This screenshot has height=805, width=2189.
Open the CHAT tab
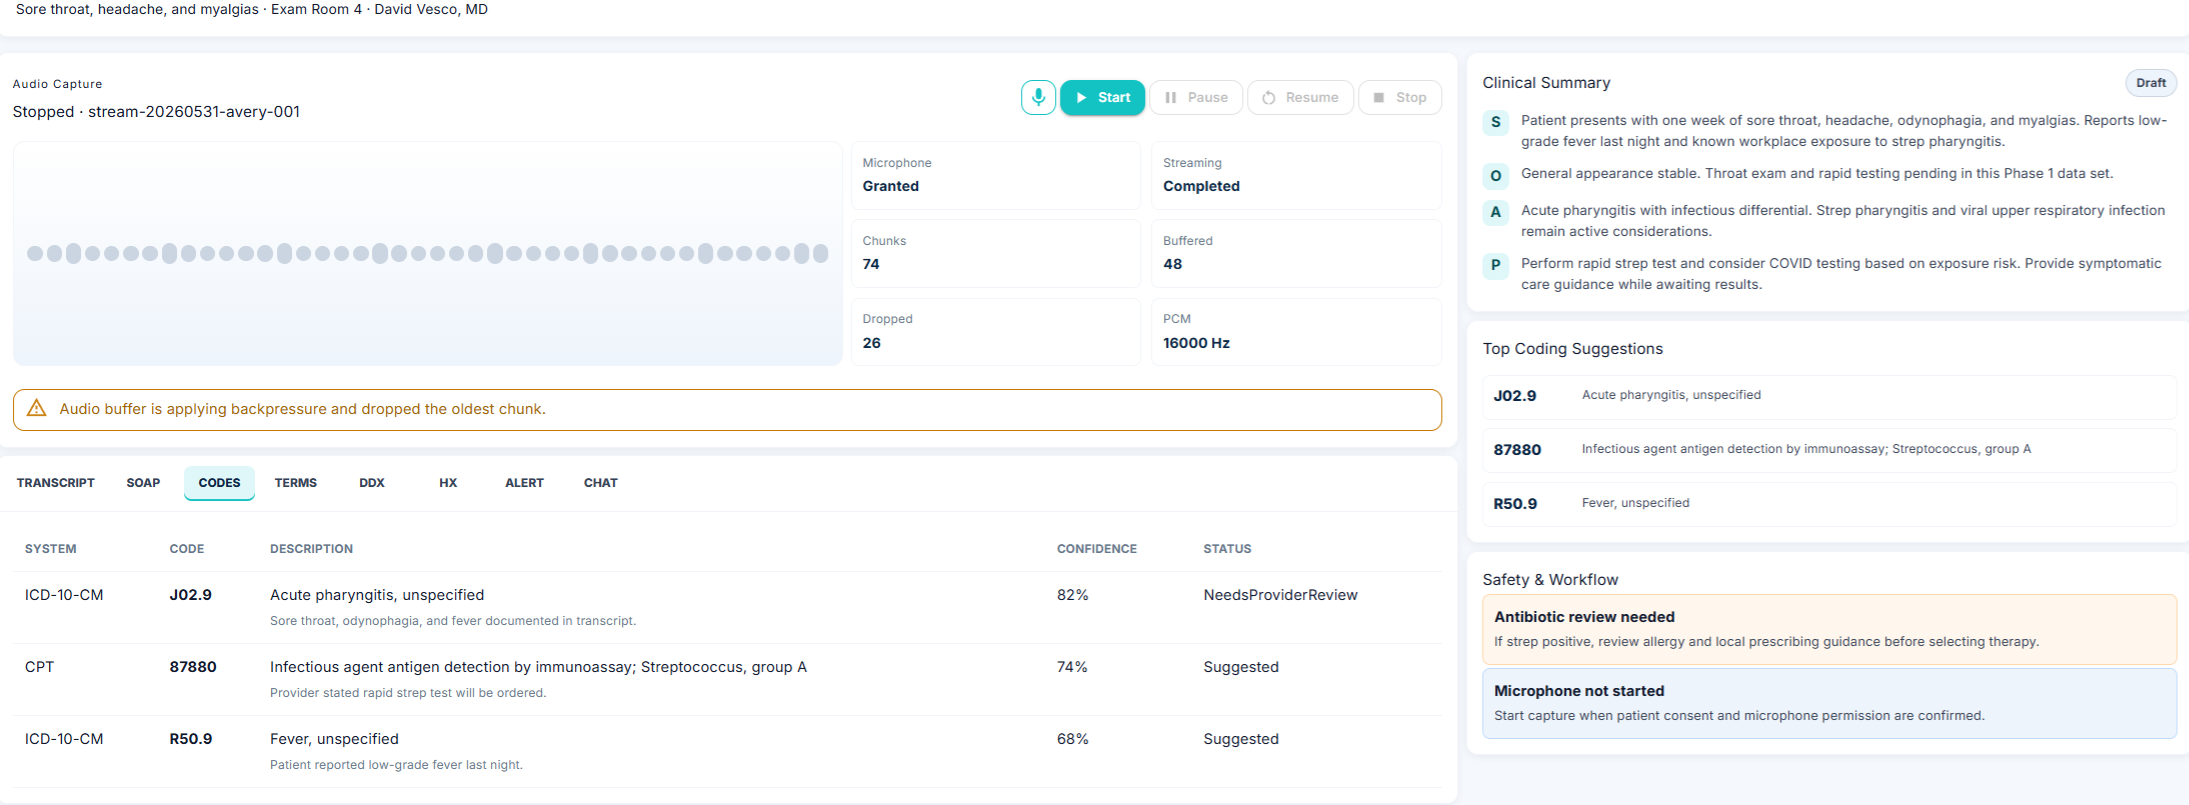(601, 483)
